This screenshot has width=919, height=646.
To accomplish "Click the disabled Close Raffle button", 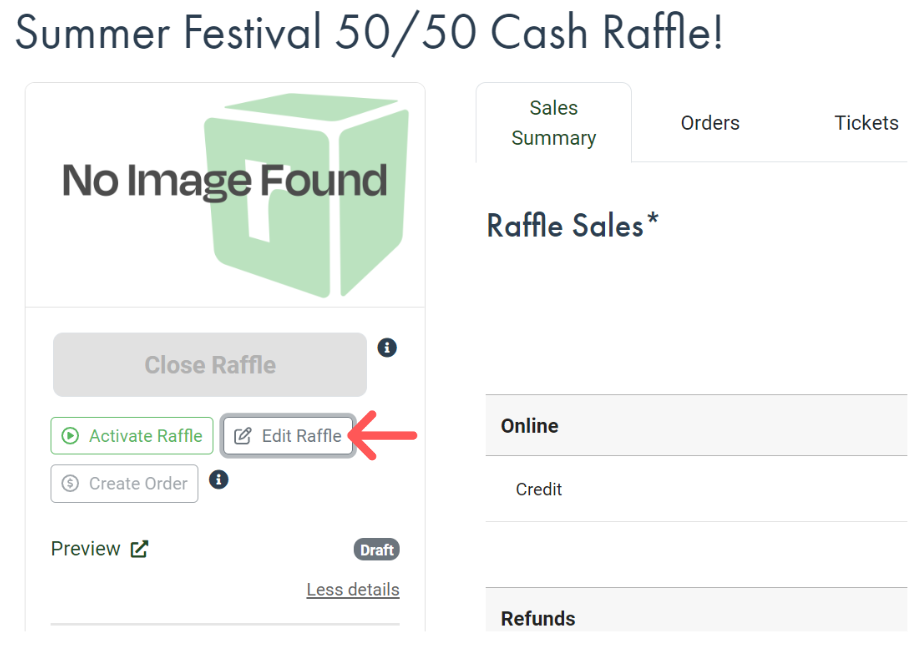I will tap(209, 364).
